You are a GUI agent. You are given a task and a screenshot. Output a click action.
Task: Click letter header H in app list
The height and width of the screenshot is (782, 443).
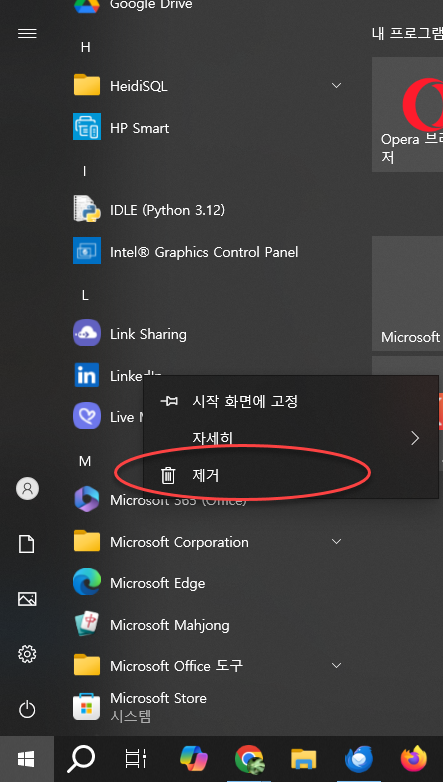(85, 47)
